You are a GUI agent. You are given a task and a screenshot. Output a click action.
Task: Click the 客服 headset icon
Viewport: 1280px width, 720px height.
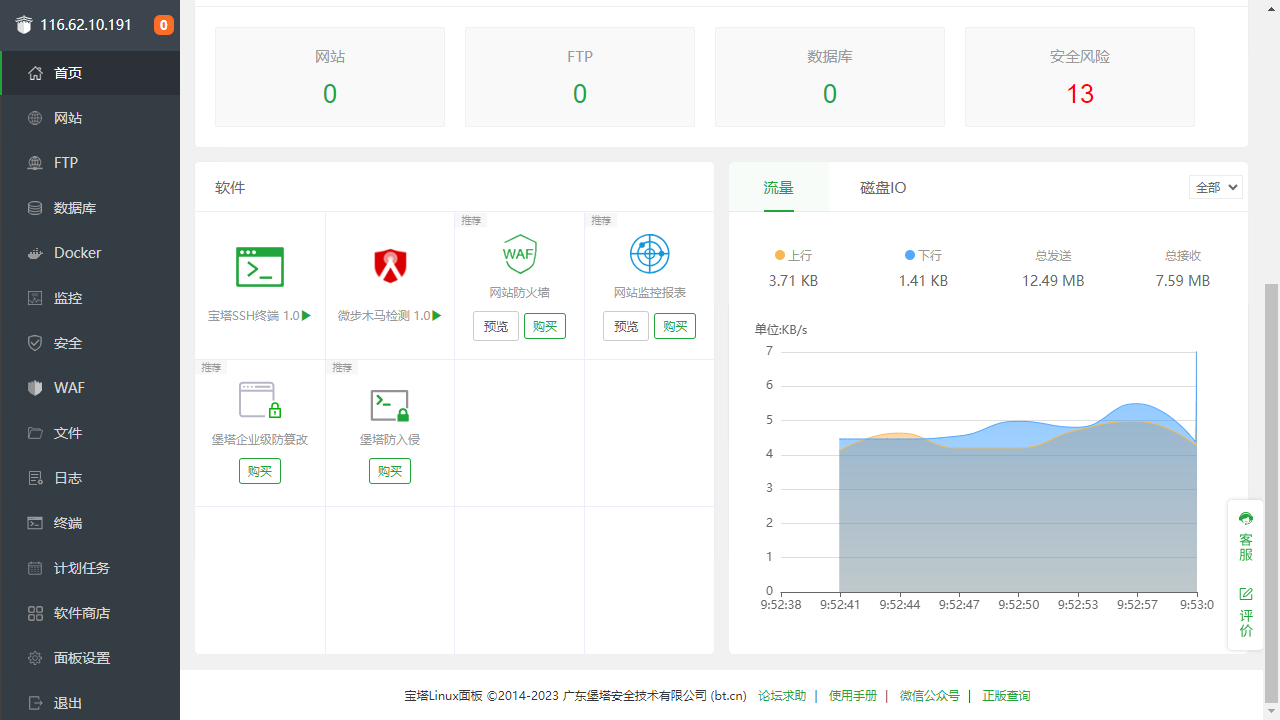click(x=1246, y=518)
